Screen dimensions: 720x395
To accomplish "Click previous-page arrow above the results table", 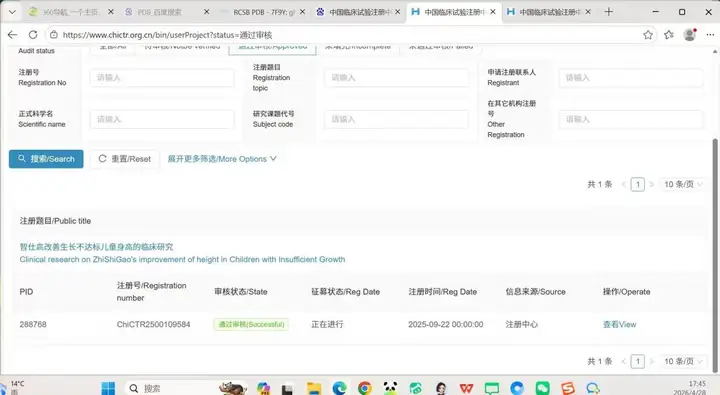I will point(624,184).
